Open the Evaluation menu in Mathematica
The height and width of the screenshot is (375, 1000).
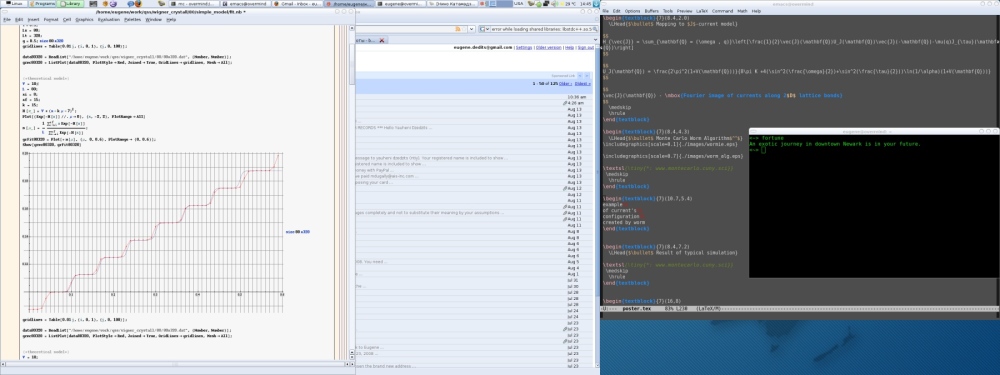tap(108, 20)
